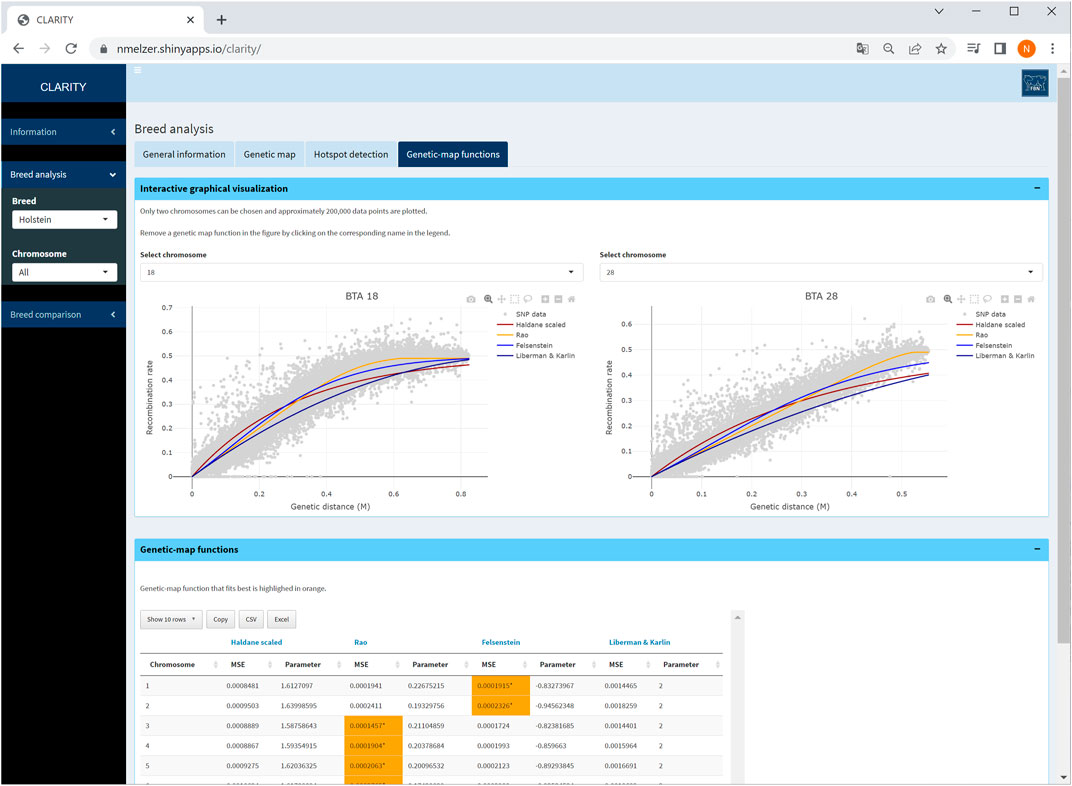Screen dimensions: 1072x786
Task: Choose Box Select tool on BTA 28 plot
Action: (974, 299)
